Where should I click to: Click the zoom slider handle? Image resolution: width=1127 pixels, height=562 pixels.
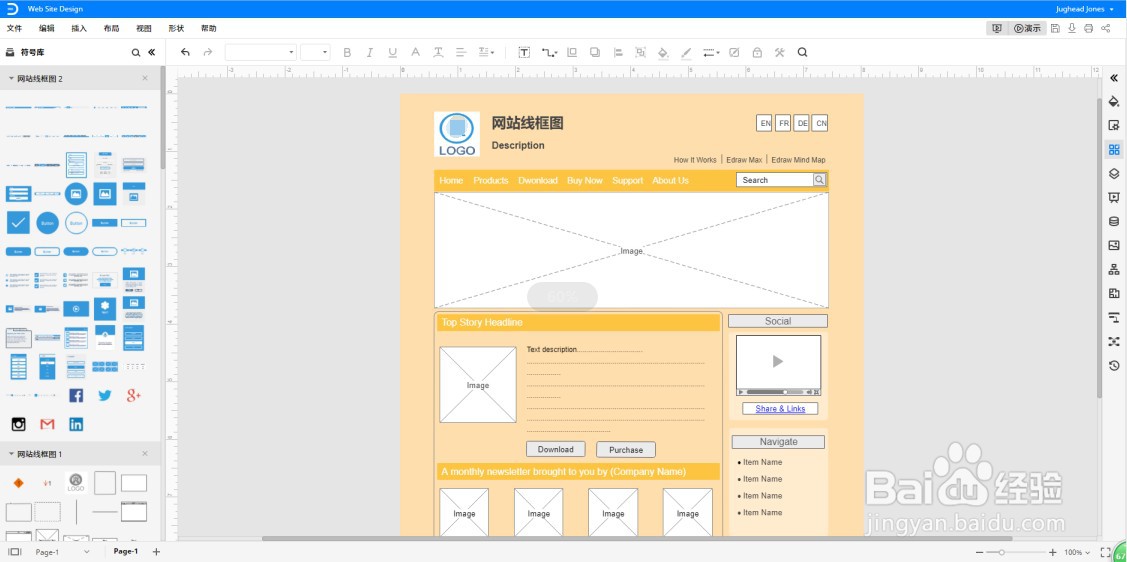coord(1001,552)
